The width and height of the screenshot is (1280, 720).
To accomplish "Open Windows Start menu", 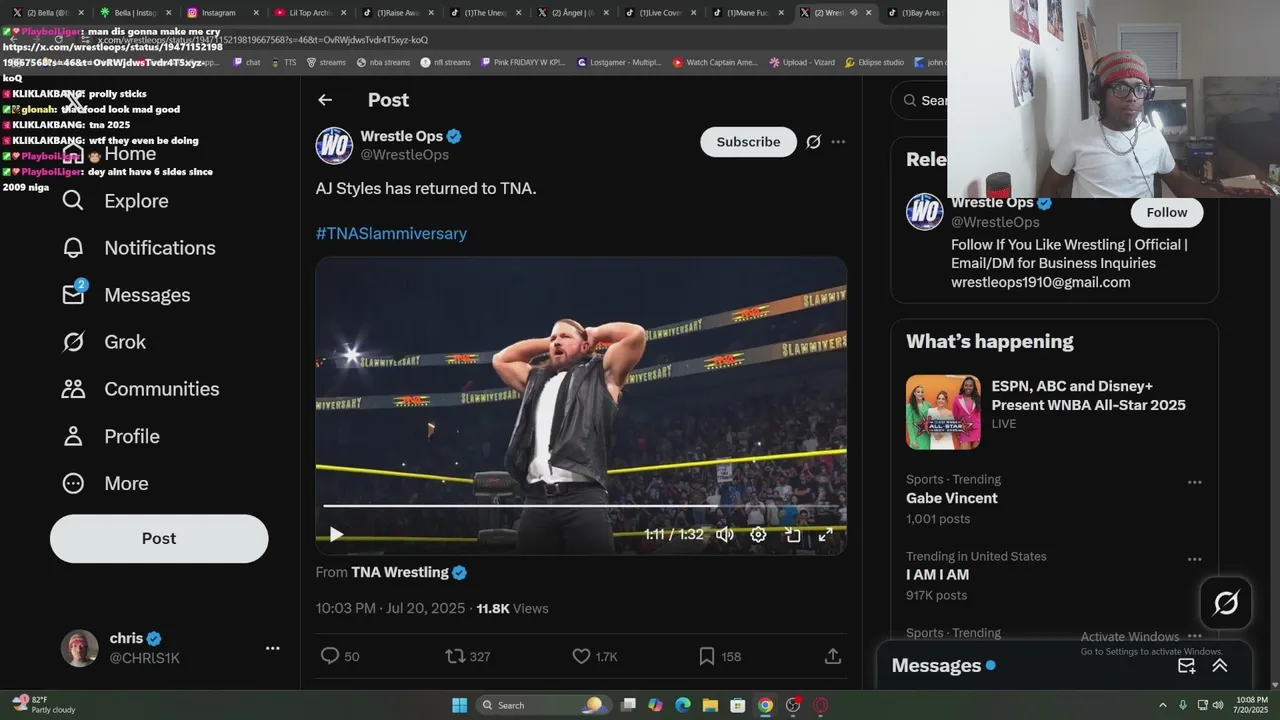I will coord(459,705).
